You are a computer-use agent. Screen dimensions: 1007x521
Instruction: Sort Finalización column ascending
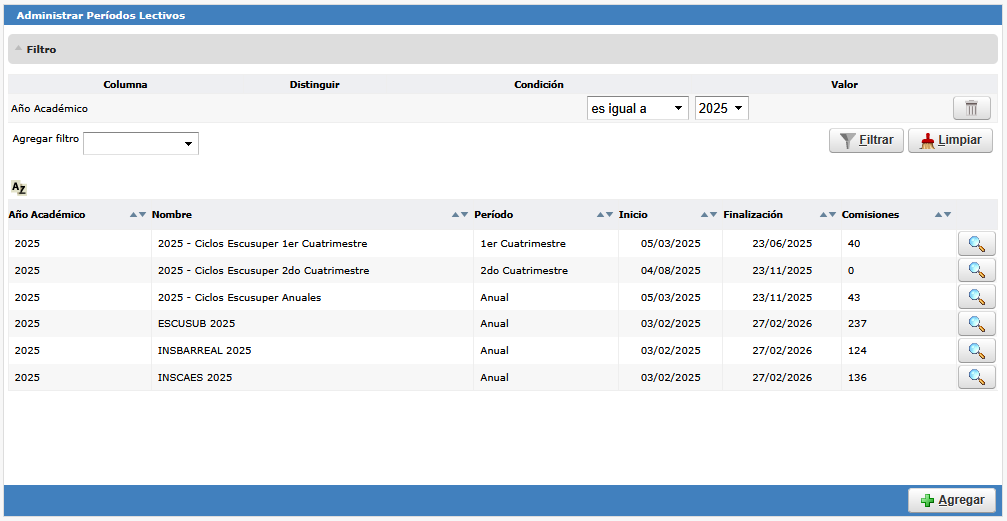click(823, 215)
